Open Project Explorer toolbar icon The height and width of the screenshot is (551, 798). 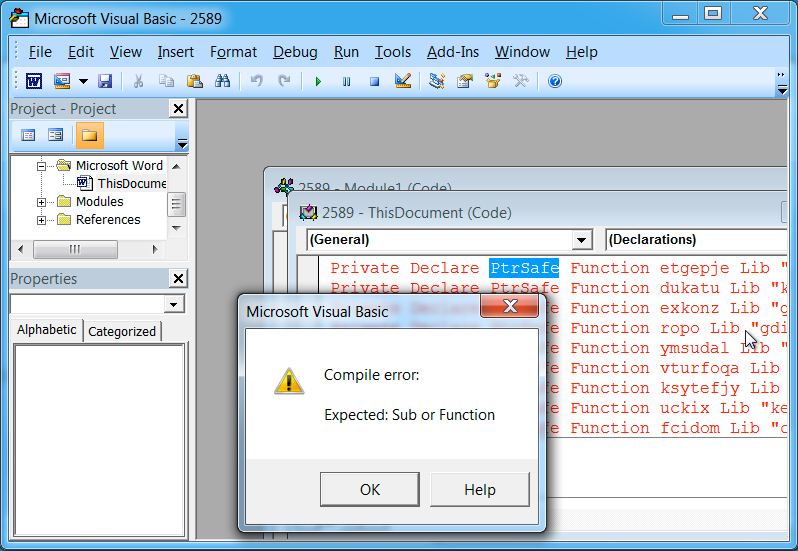coord(437,81)
